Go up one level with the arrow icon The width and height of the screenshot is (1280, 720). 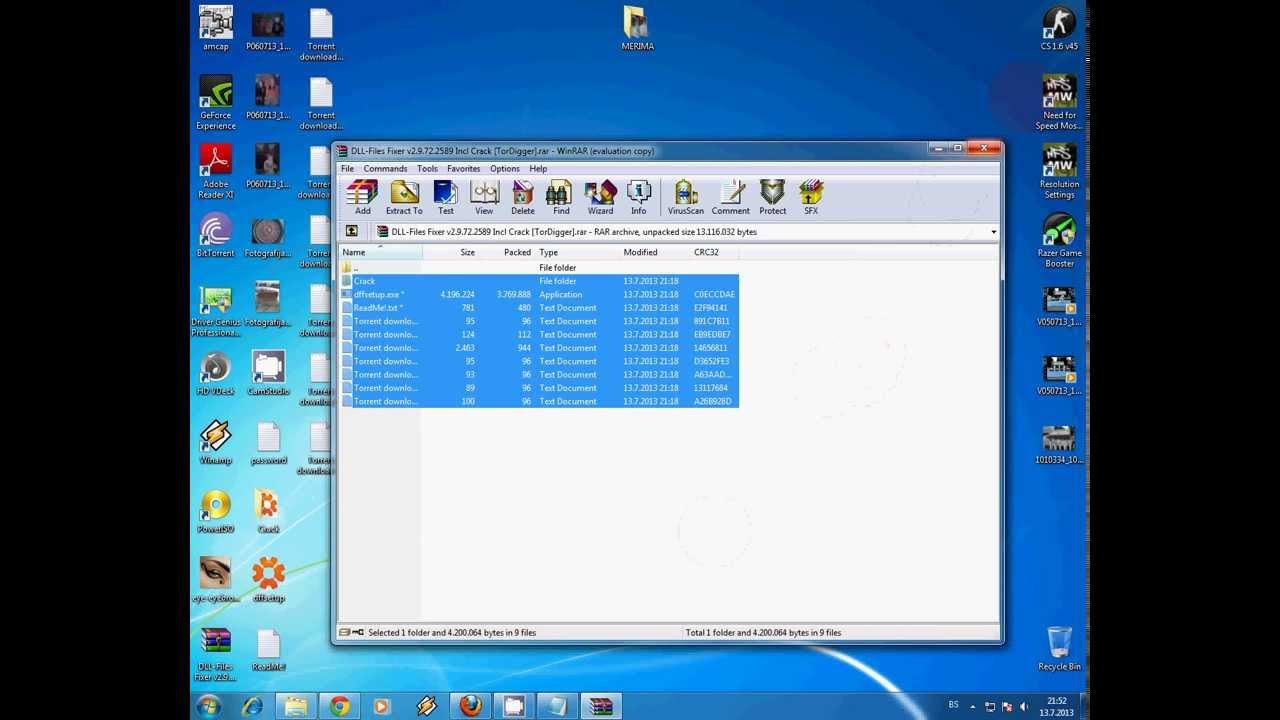(351, 232)
